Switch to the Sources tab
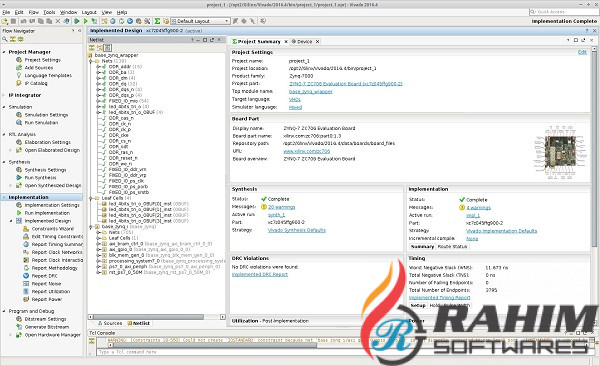This screenshot has width=600, height=366. point(110,323)
